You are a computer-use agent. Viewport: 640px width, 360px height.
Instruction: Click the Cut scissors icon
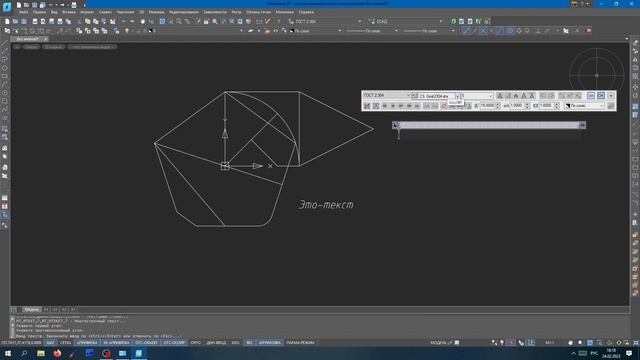click(x=79, y=21)
